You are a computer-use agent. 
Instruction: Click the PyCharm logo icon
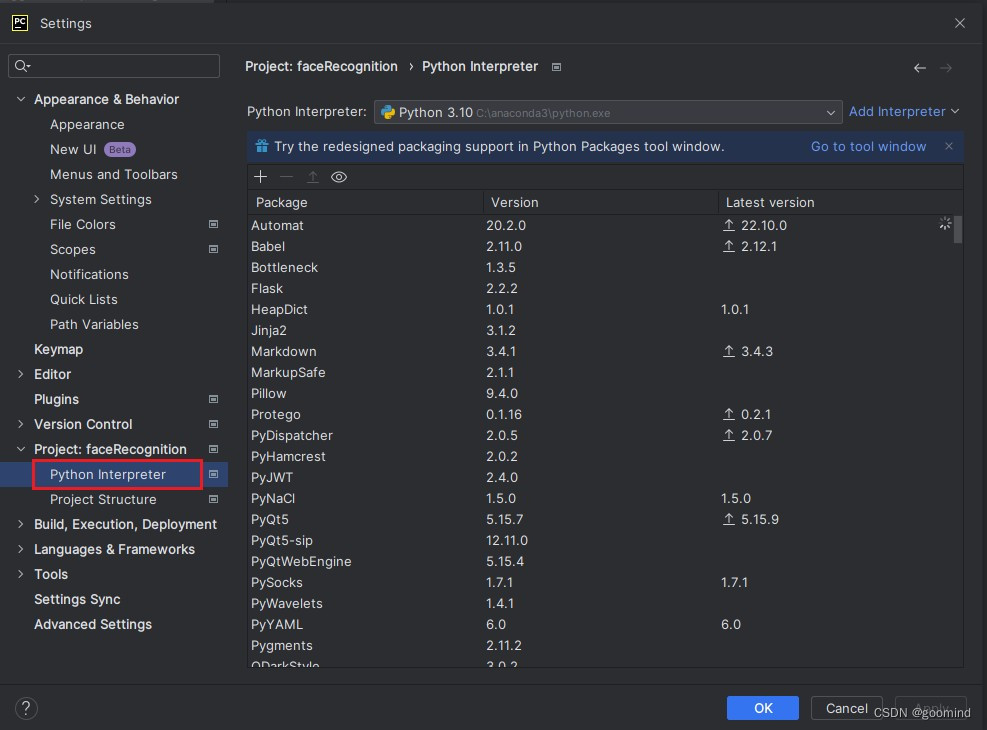pos(20,23)
